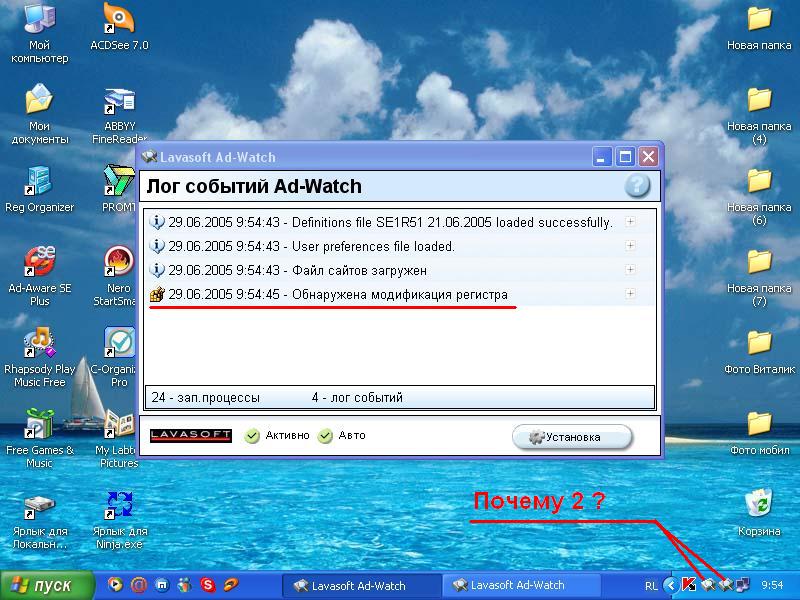Select ABBYY FineReader desktop shortcut

(119, 116)
